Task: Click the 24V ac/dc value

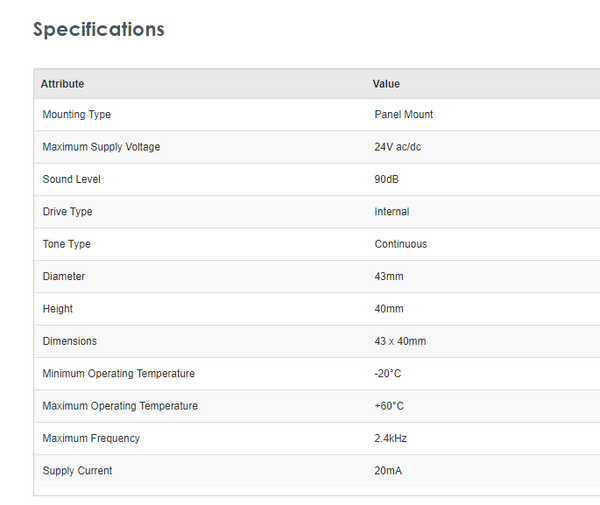Action: point(399,147)
